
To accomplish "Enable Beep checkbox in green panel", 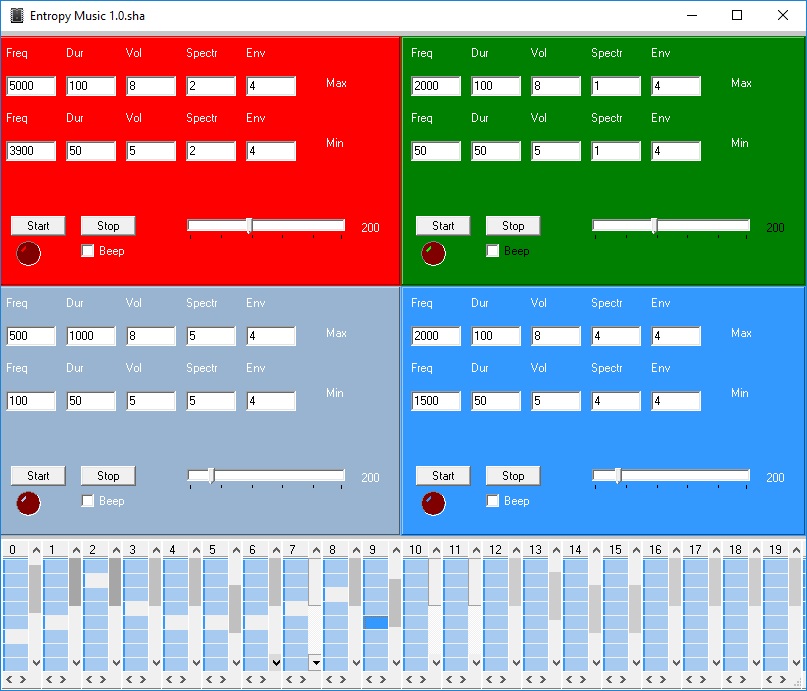I will coord(492,251).
